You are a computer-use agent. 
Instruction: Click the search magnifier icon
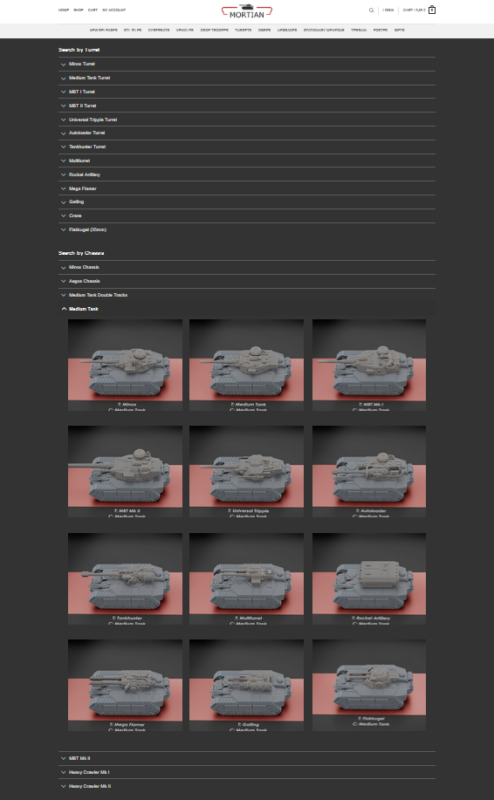tap(371, 10)
